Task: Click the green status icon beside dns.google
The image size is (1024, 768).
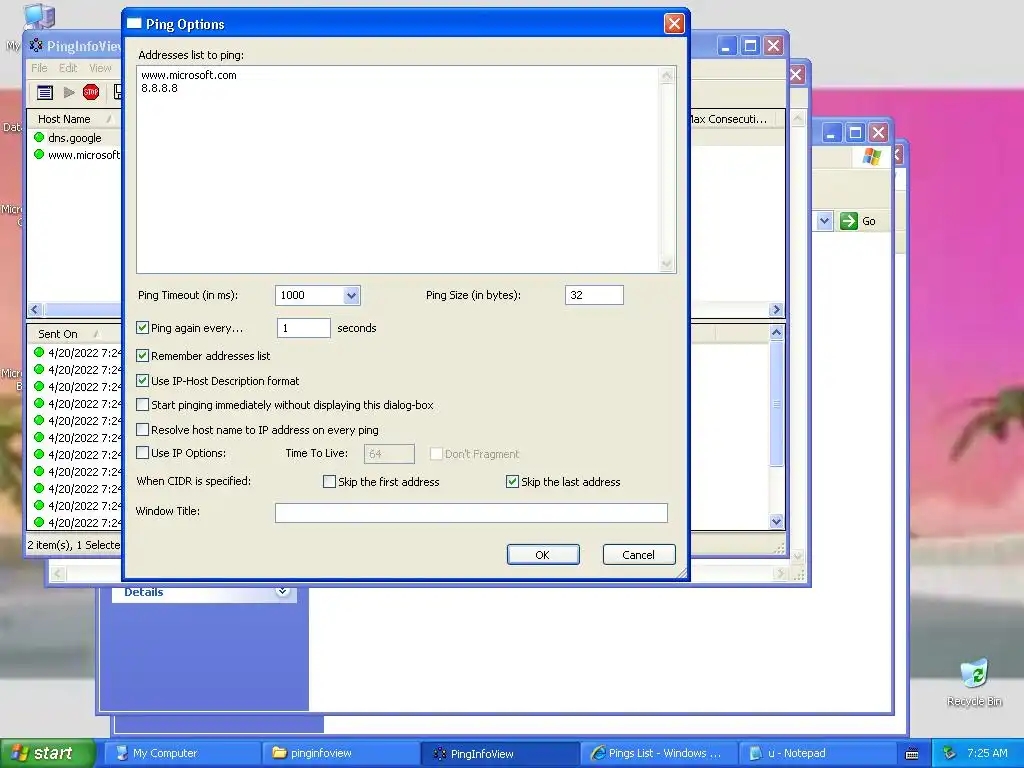Action: point(39,137)
